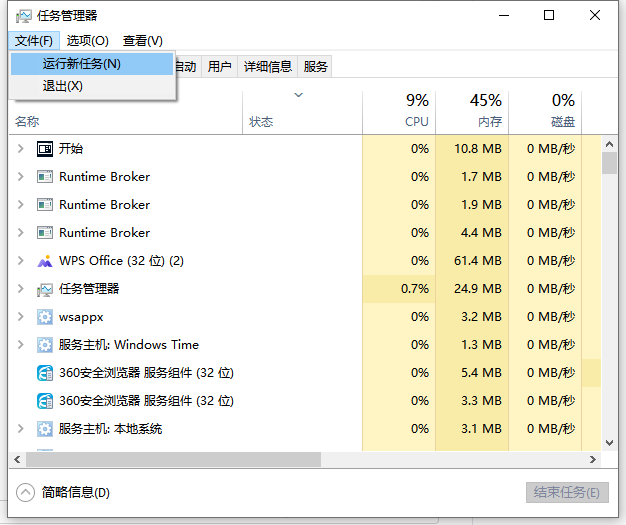Click the wsappx gear icon
Viewport: 626px width, 525px height.
coord(45,317)
